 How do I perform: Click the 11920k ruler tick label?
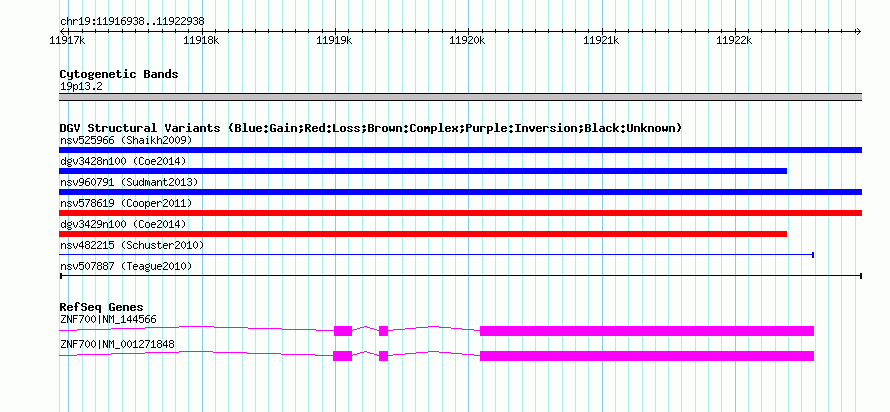tap(467, 40)
